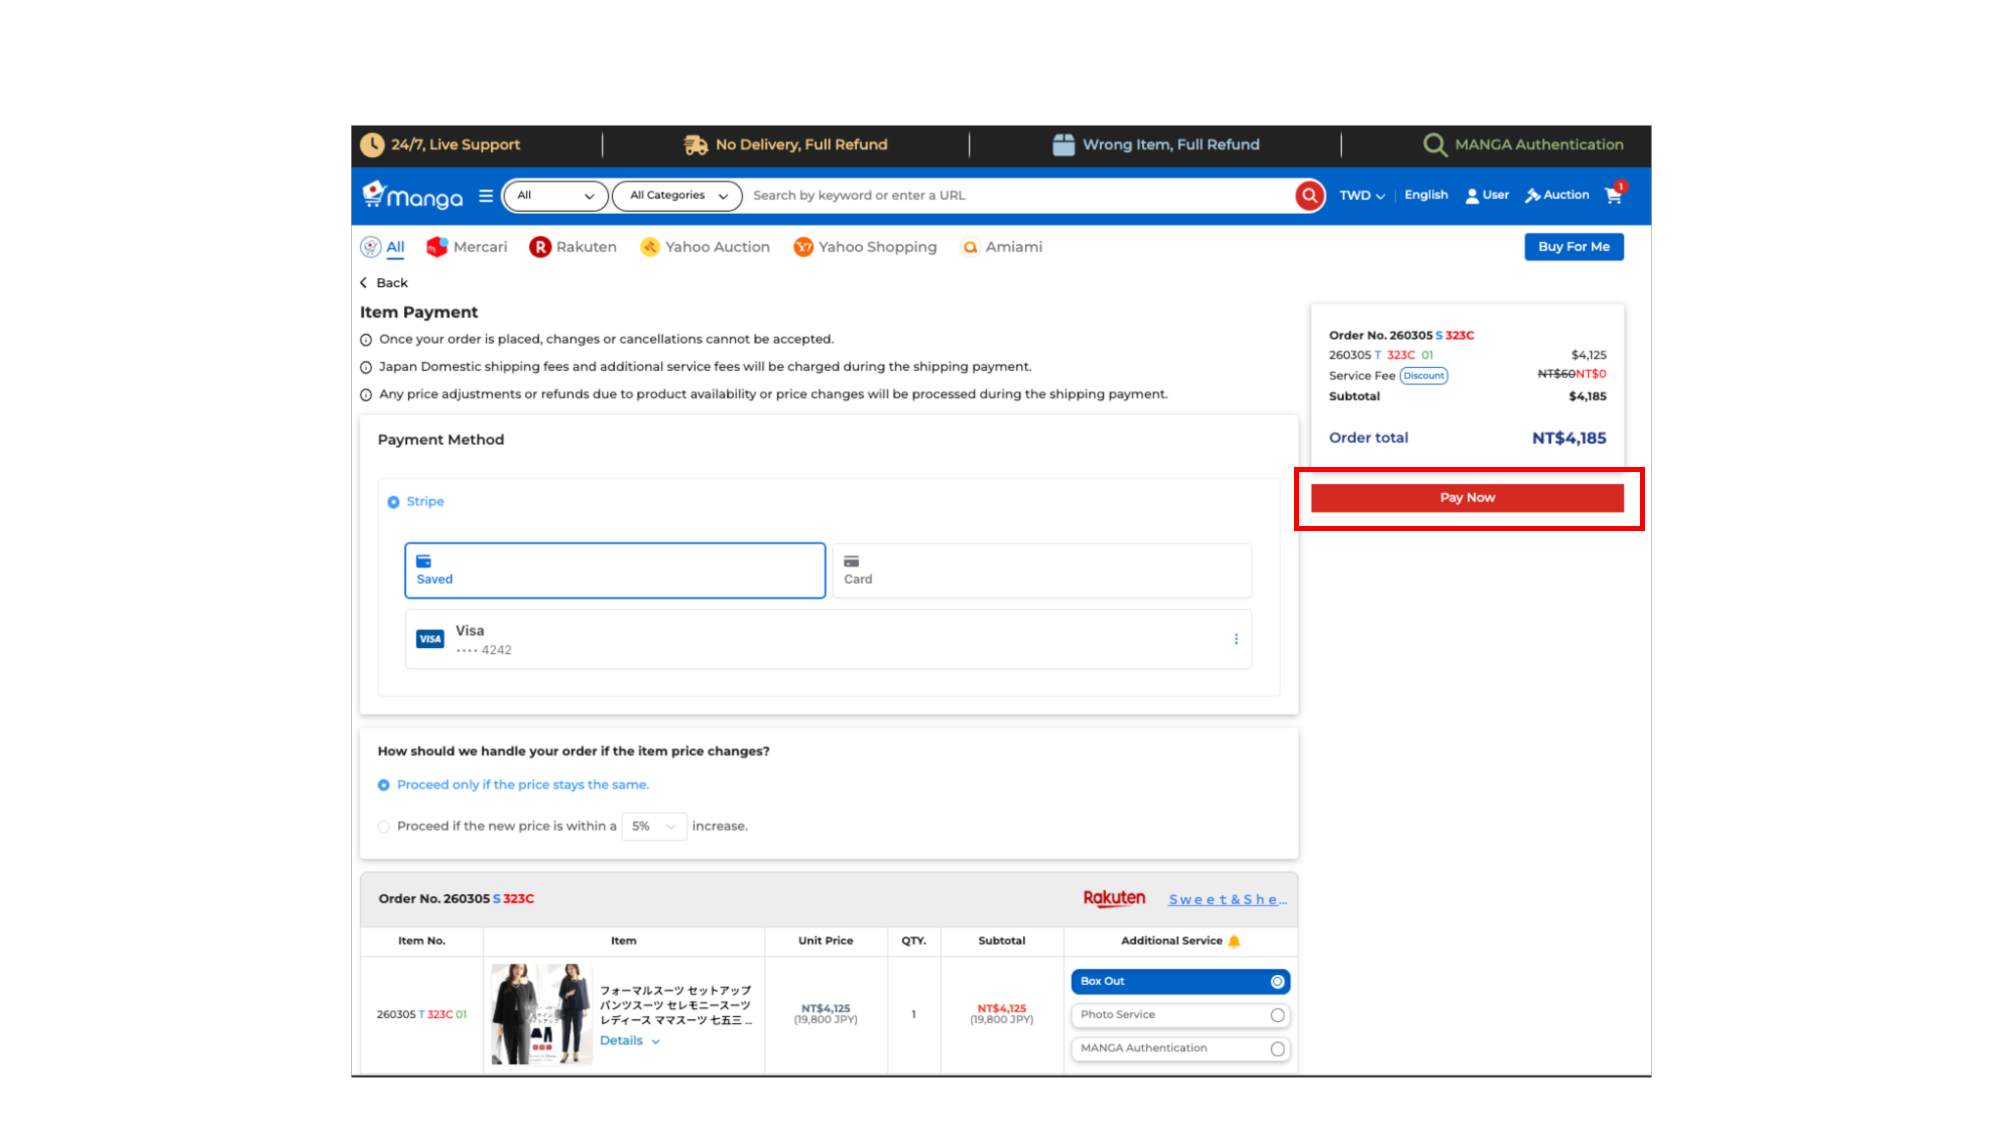Open the All Categories dropdown
Image resolution: width=1999 pixels, height=1148 pixels.
[x=677, y=196]
